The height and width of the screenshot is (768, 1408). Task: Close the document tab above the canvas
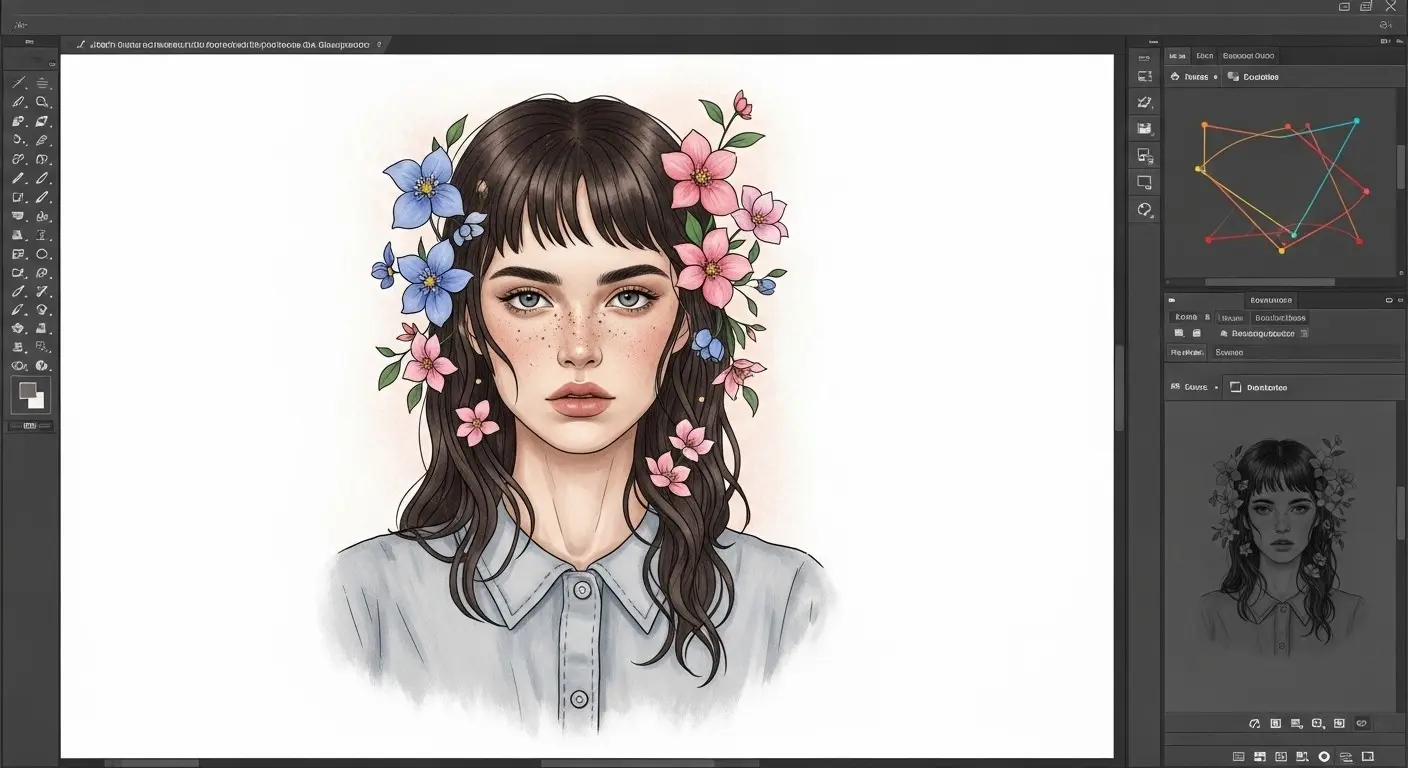[x=379, y=45]
